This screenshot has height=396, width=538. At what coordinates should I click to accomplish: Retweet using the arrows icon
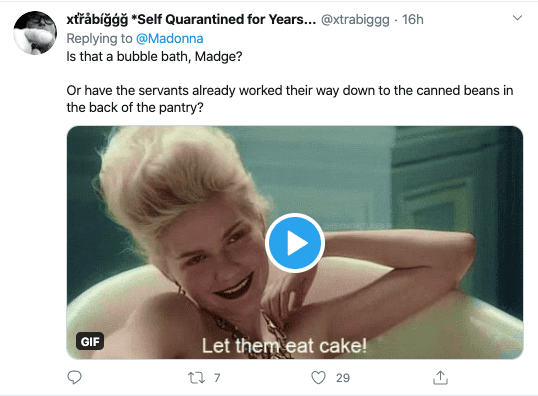[x=196, y=378]
